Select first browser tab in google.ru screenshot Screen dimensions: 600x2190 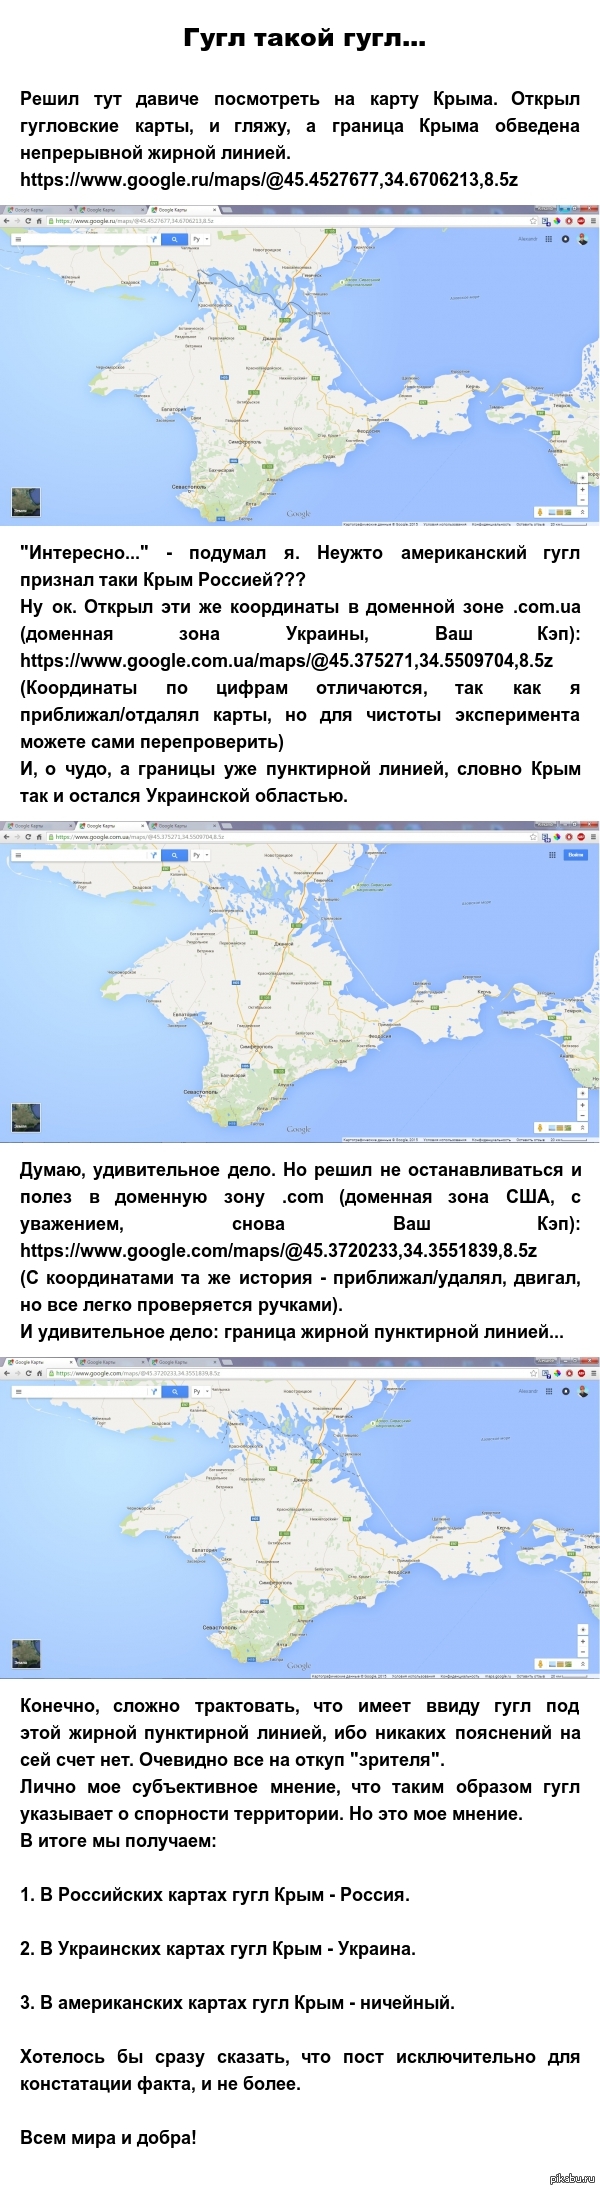pos(38,210)
